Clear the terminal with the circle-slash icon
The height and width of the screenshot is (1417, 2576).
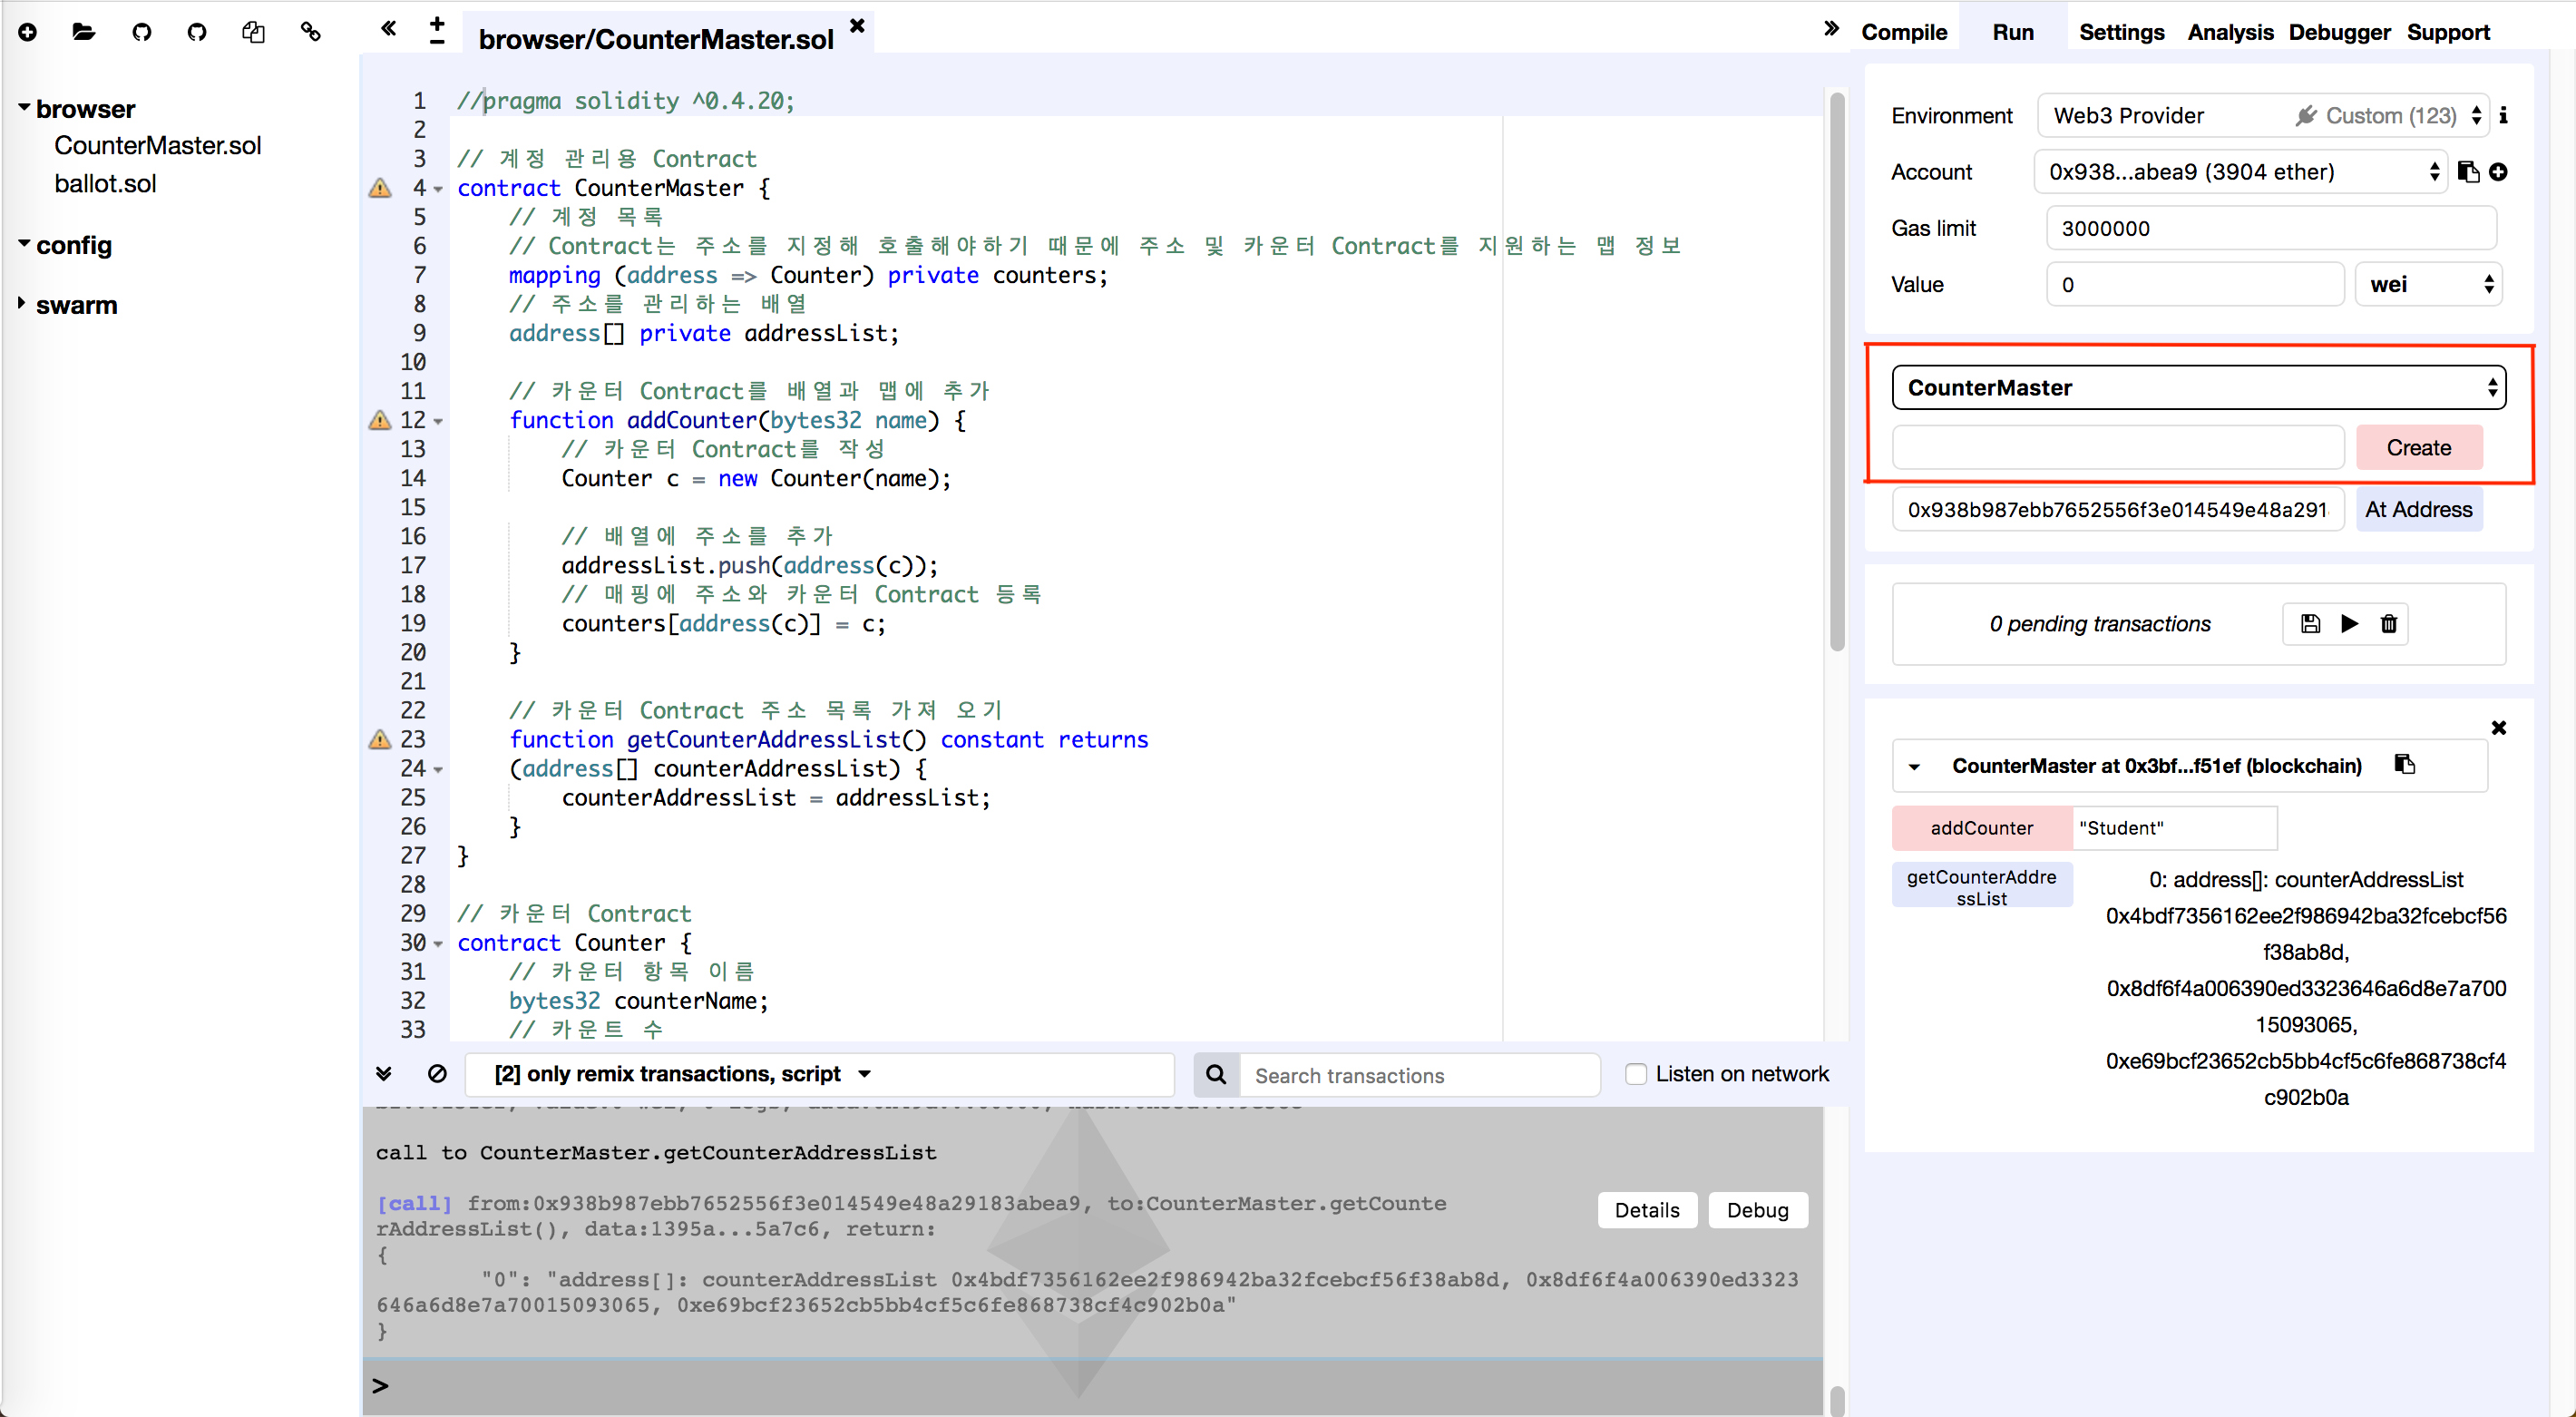[438, 1073]
